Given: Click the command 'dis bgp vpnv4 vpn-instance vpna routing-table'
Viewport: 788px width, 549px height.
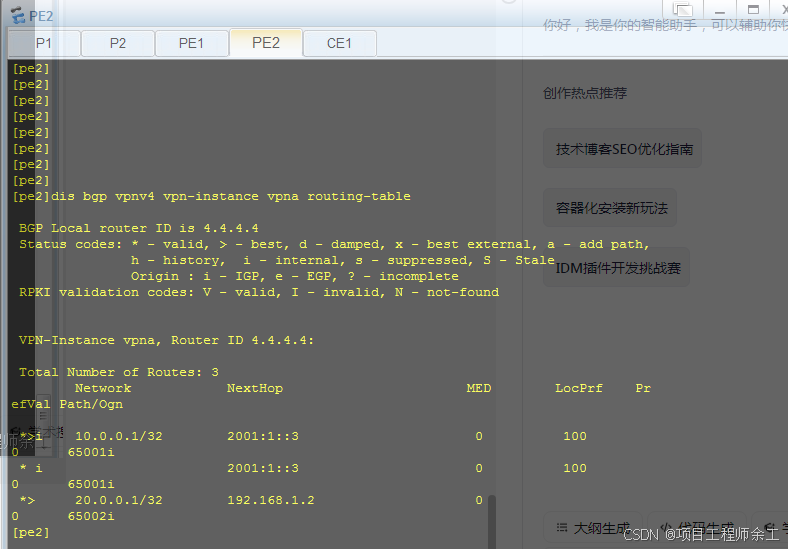Looking at the screenshot, I should coord(231,197).
